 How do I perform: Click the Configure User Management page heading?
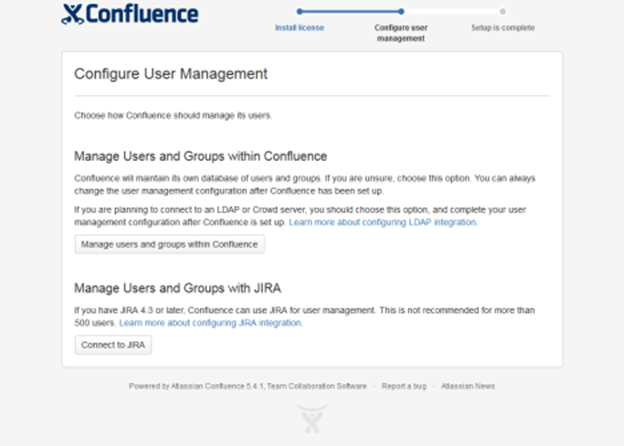click(171, 74)
